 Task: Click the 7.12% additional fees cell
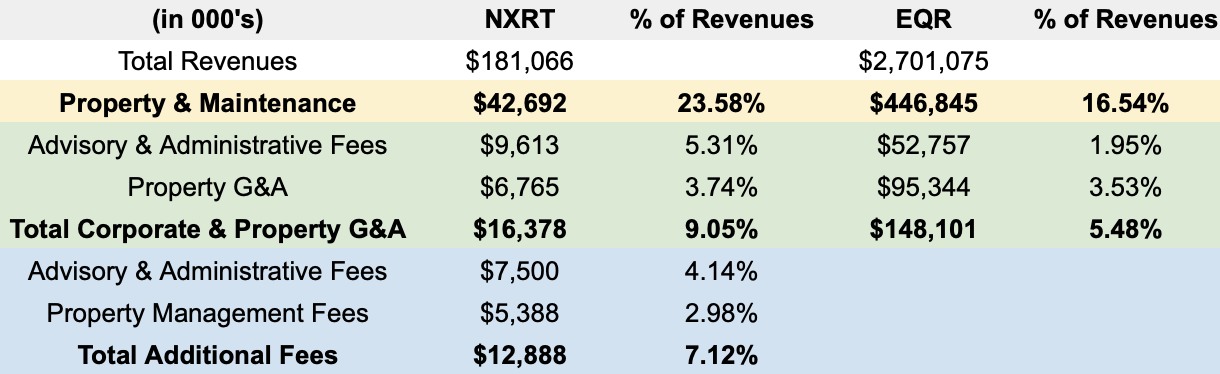(721, 355)
